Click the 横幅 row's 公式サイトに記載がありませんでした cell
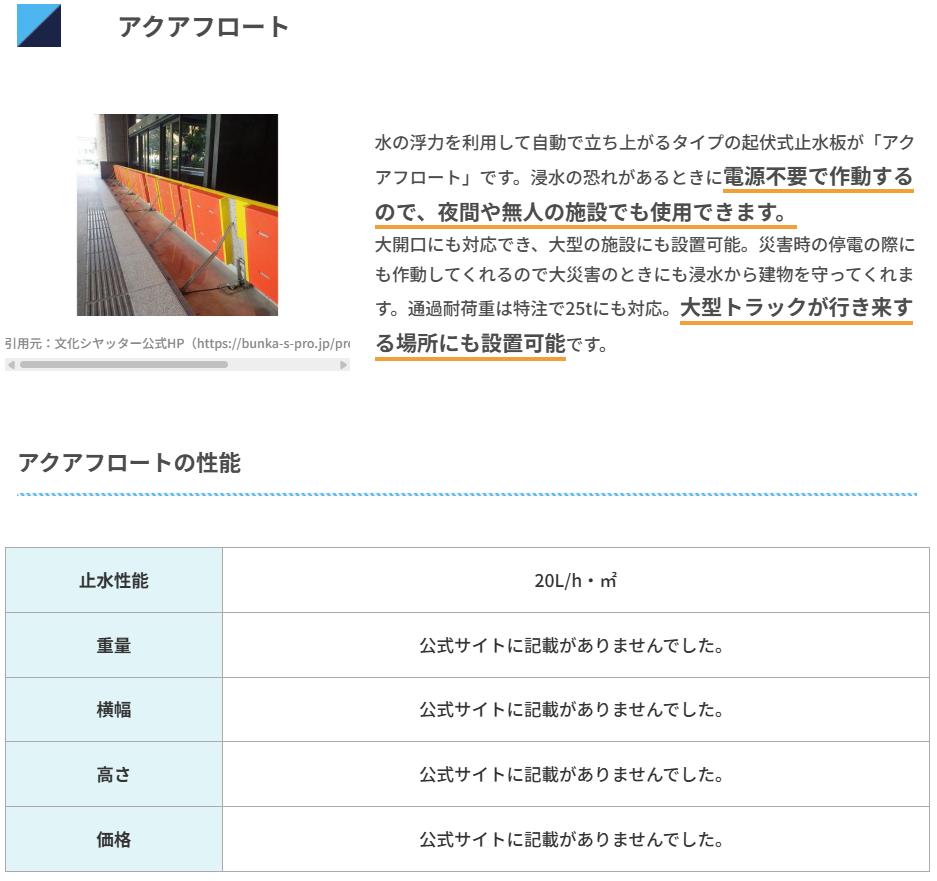Image resolution: width=937 pixels, height=881 pixels. tap(575, 709)
